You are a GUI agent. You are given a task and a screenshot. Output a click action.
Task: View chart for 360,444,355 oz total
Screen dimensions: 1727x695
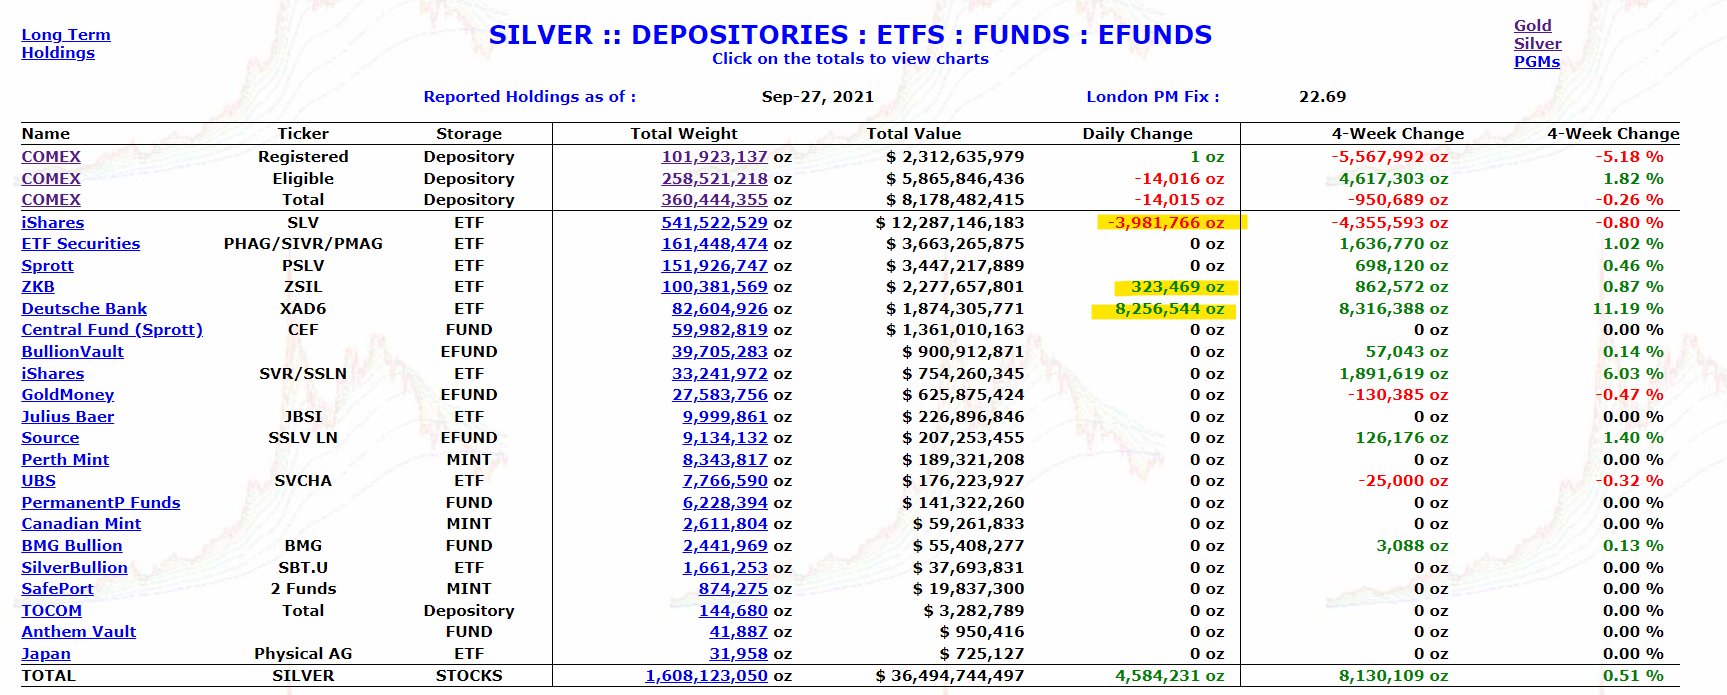(x=714, y=200)
